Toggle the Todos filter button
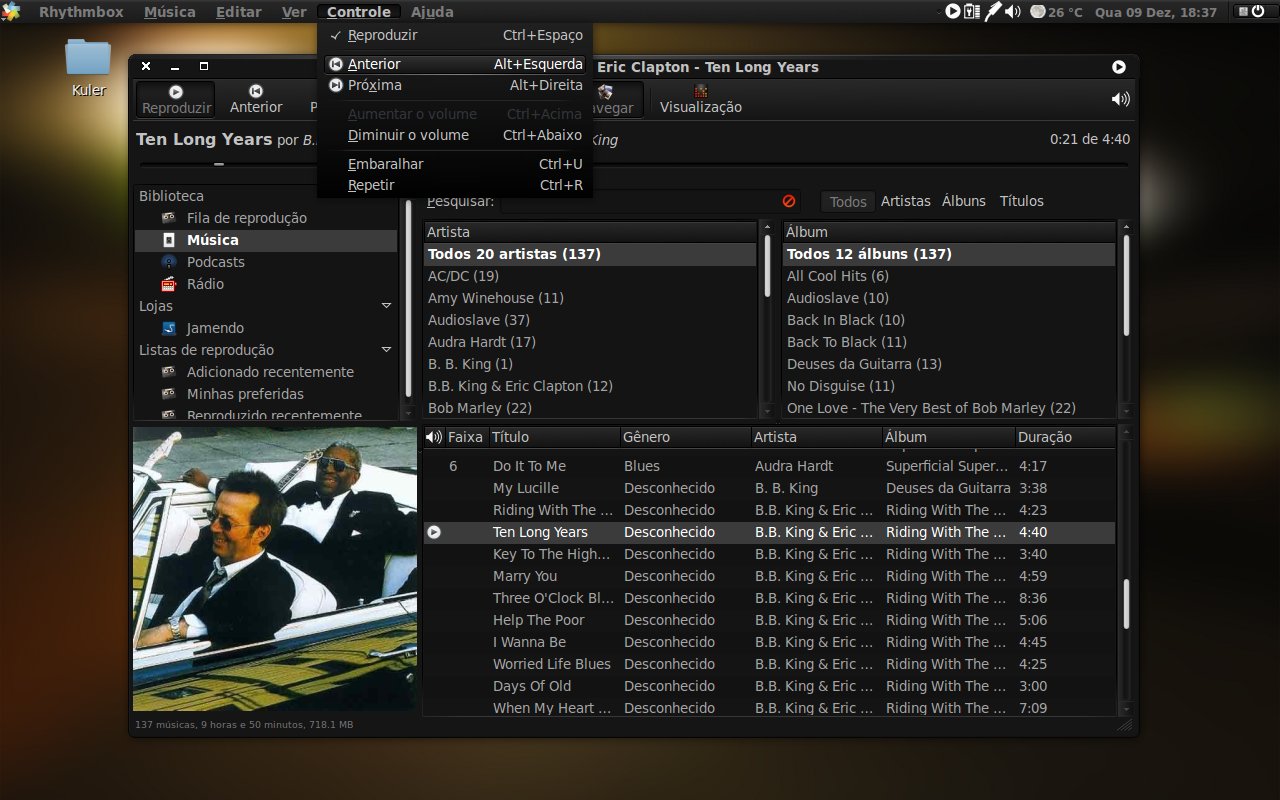 pyautogui.click(x=848, y=201)
